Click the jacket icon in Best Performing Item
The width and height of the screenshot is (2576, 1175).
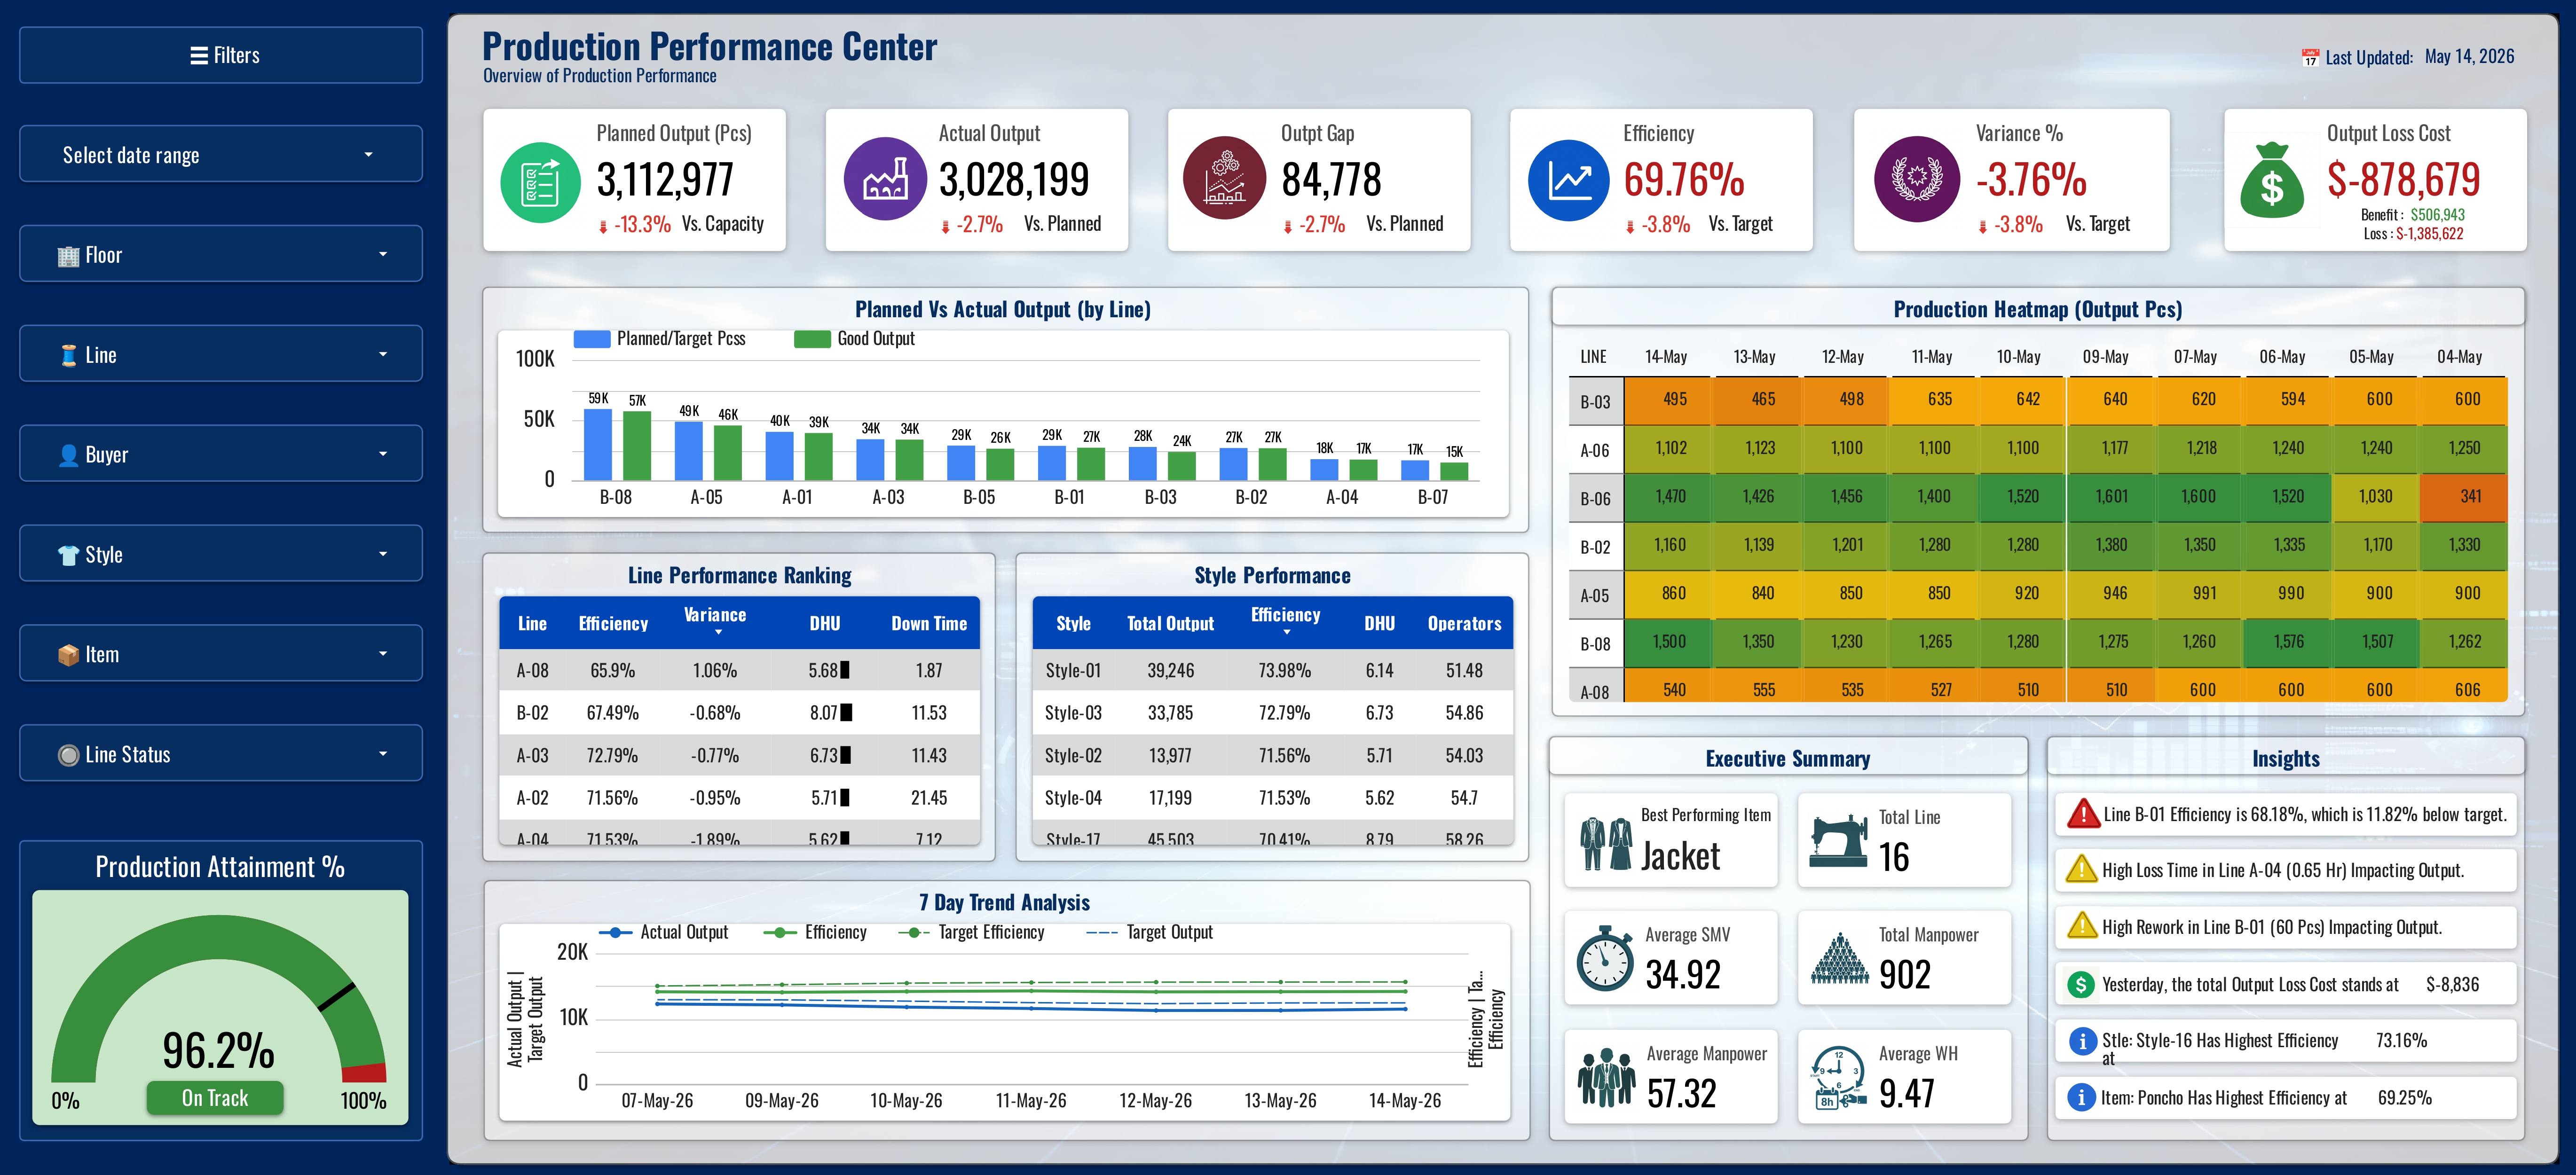point(1606,843)
